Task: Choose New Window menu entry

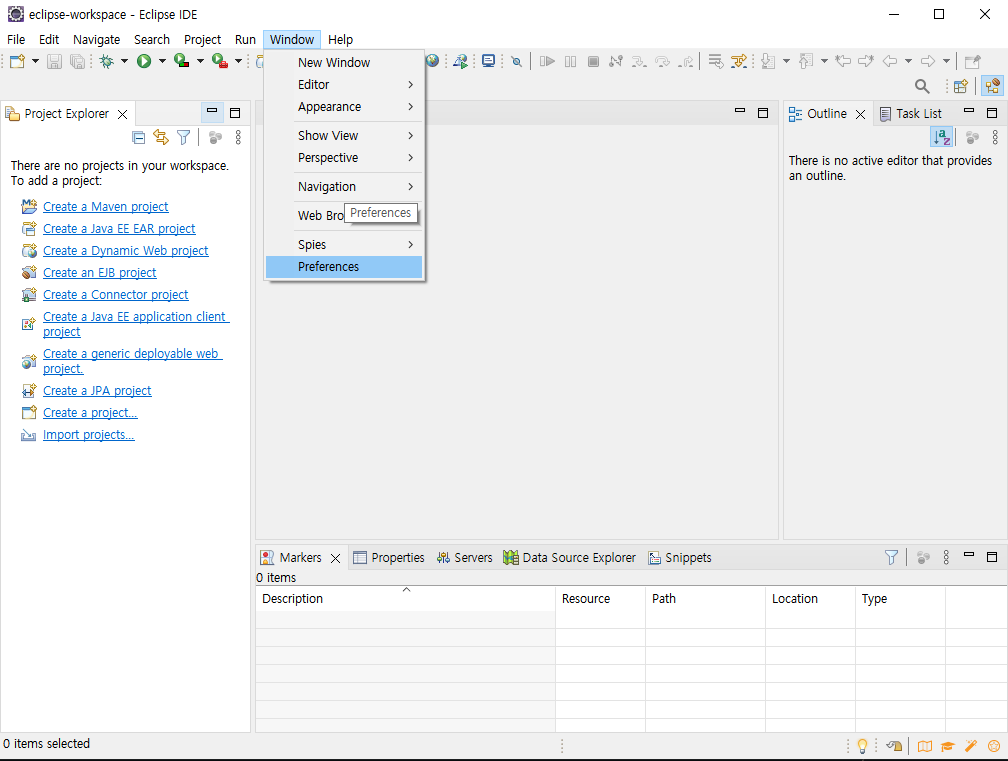Action: [x=344, y=62]
